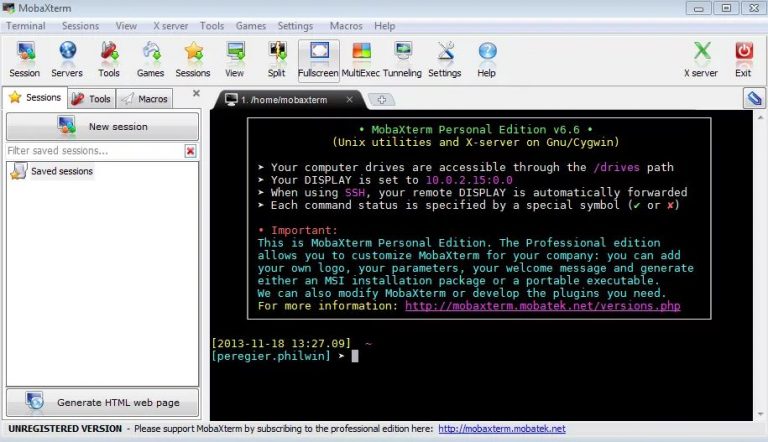Click the New session button
The height and width of the screenshot is (442, 768).
(x=102, y=126)
